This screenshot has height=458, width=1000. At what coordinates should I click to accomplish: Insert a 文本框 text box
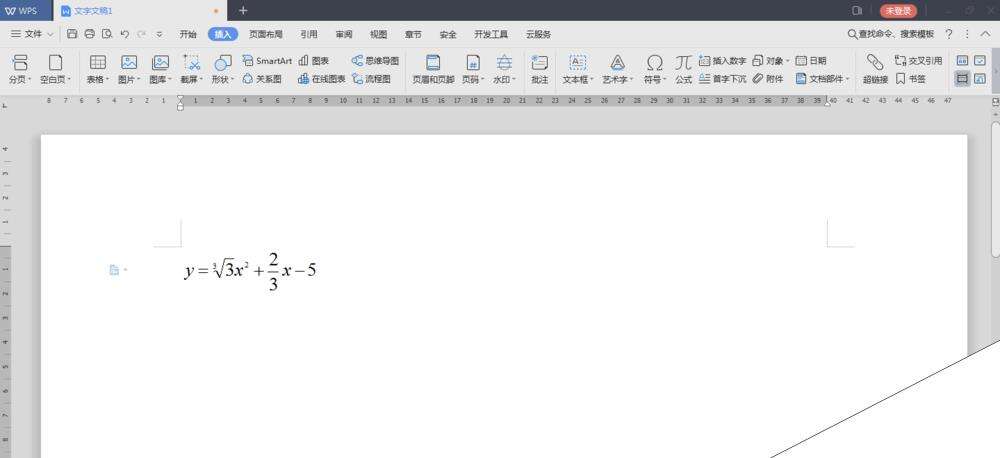click(578, 70)
